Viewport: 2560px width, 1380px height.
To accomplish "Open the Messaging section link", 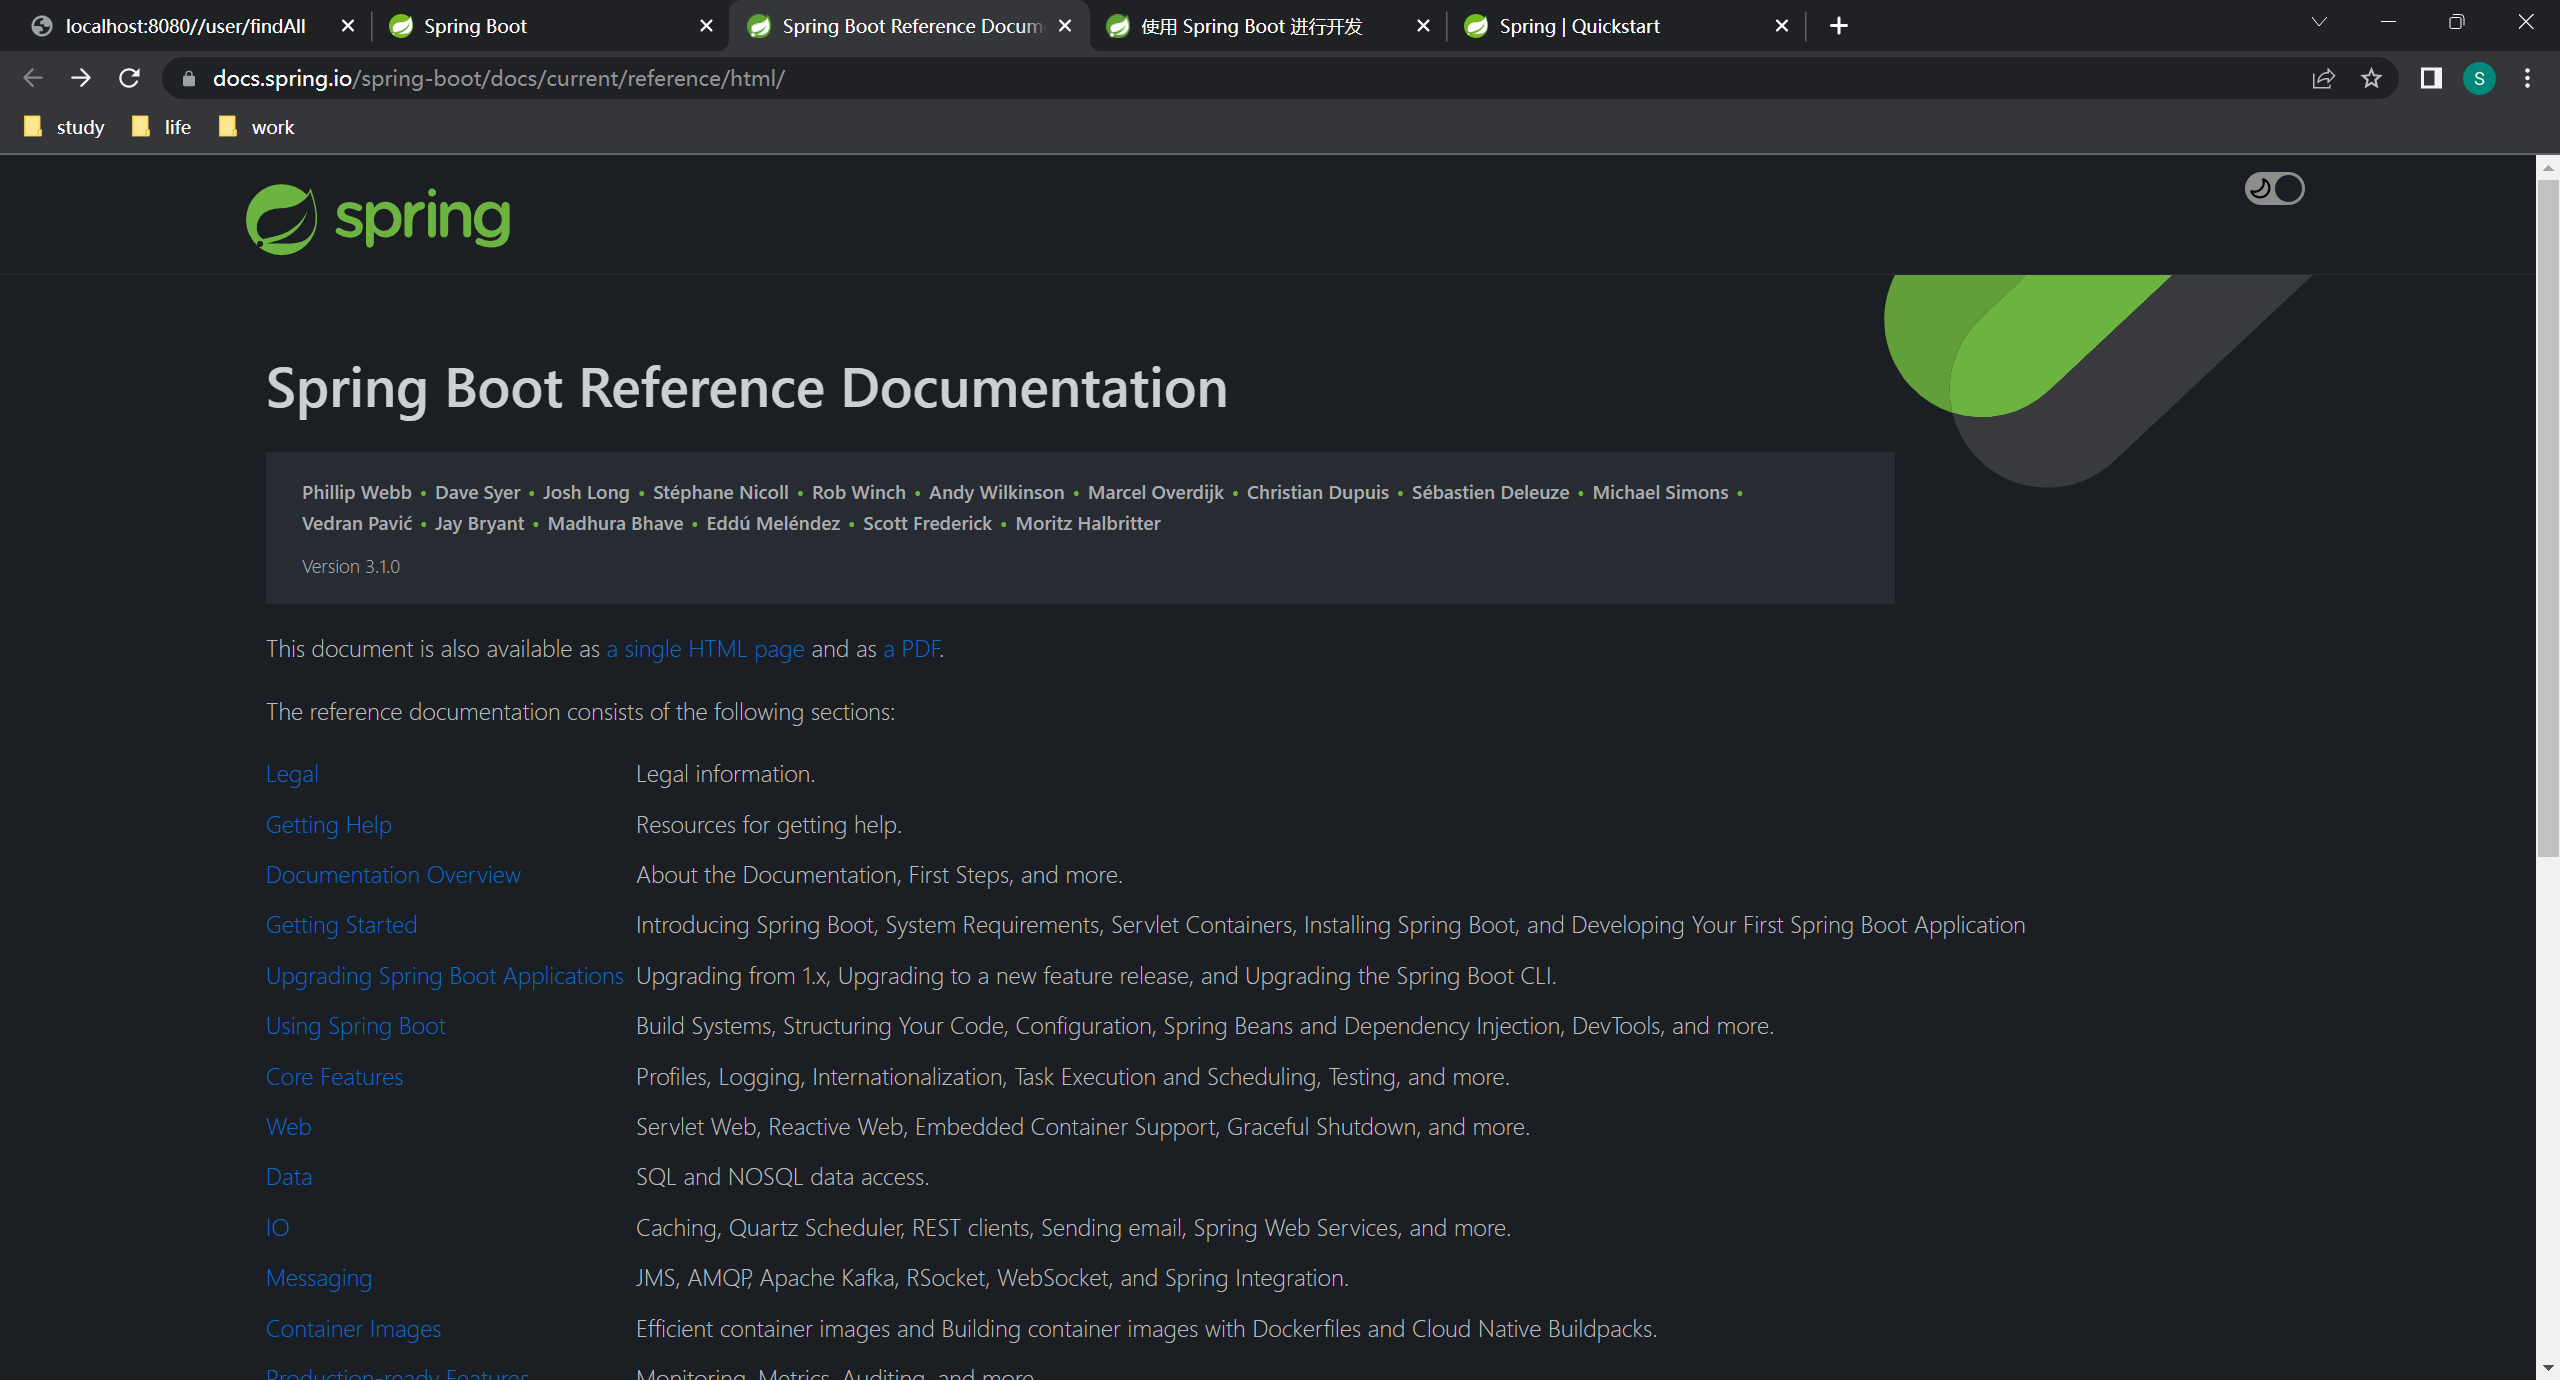I will 319,1278.
